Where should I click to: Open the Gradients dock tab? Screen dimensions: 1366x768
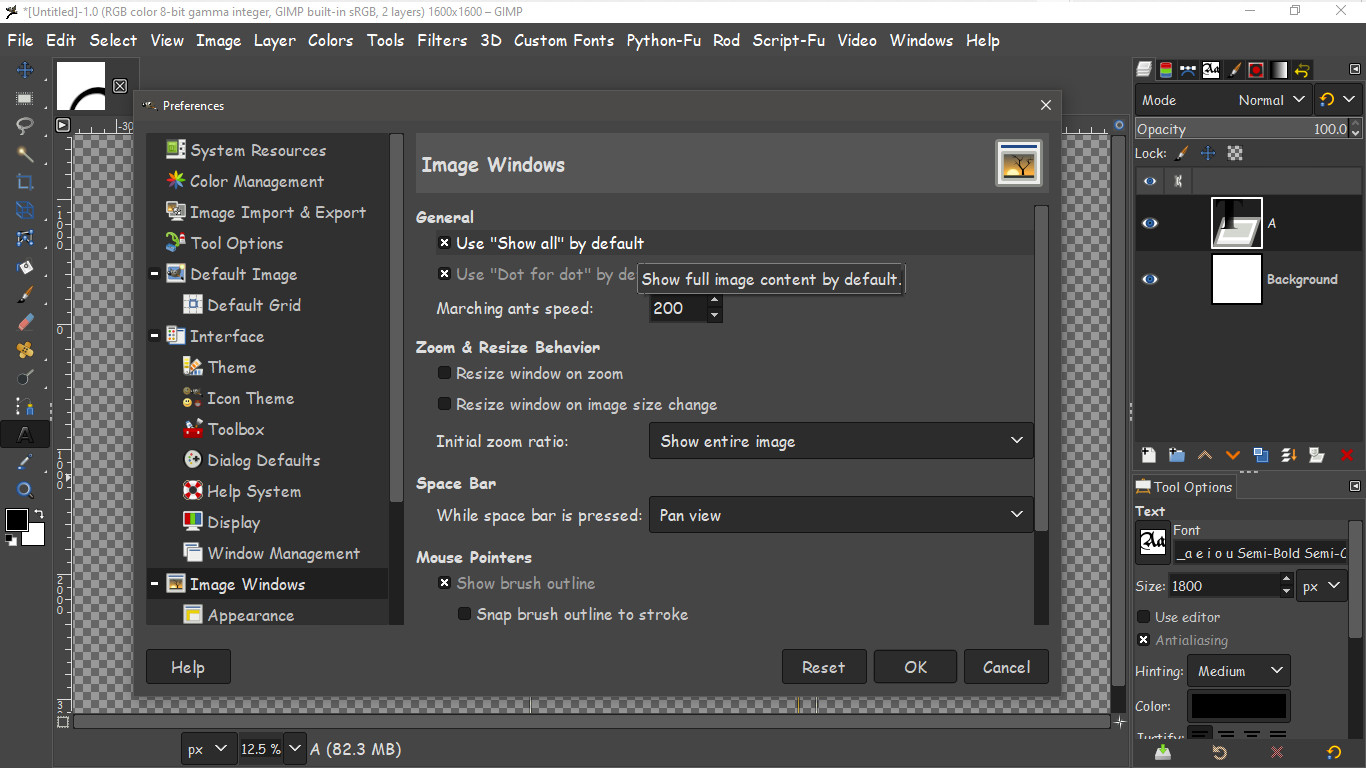[1279, 70]
